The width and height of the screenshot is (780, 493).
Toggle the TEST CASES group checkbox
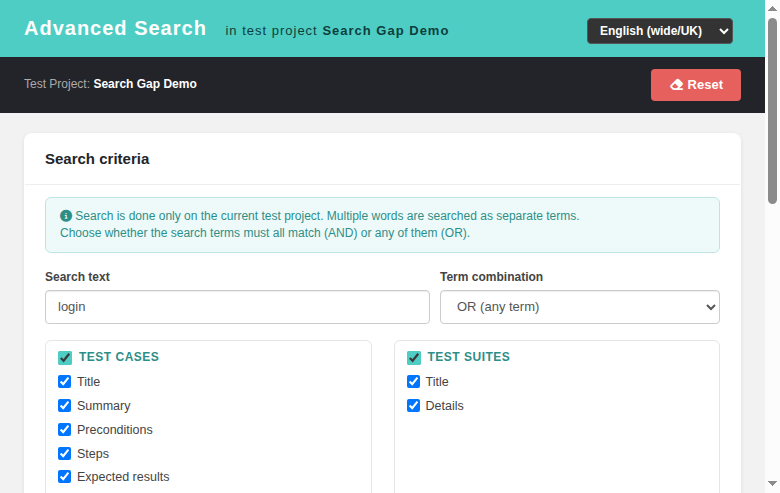click(x=65, y=357)
